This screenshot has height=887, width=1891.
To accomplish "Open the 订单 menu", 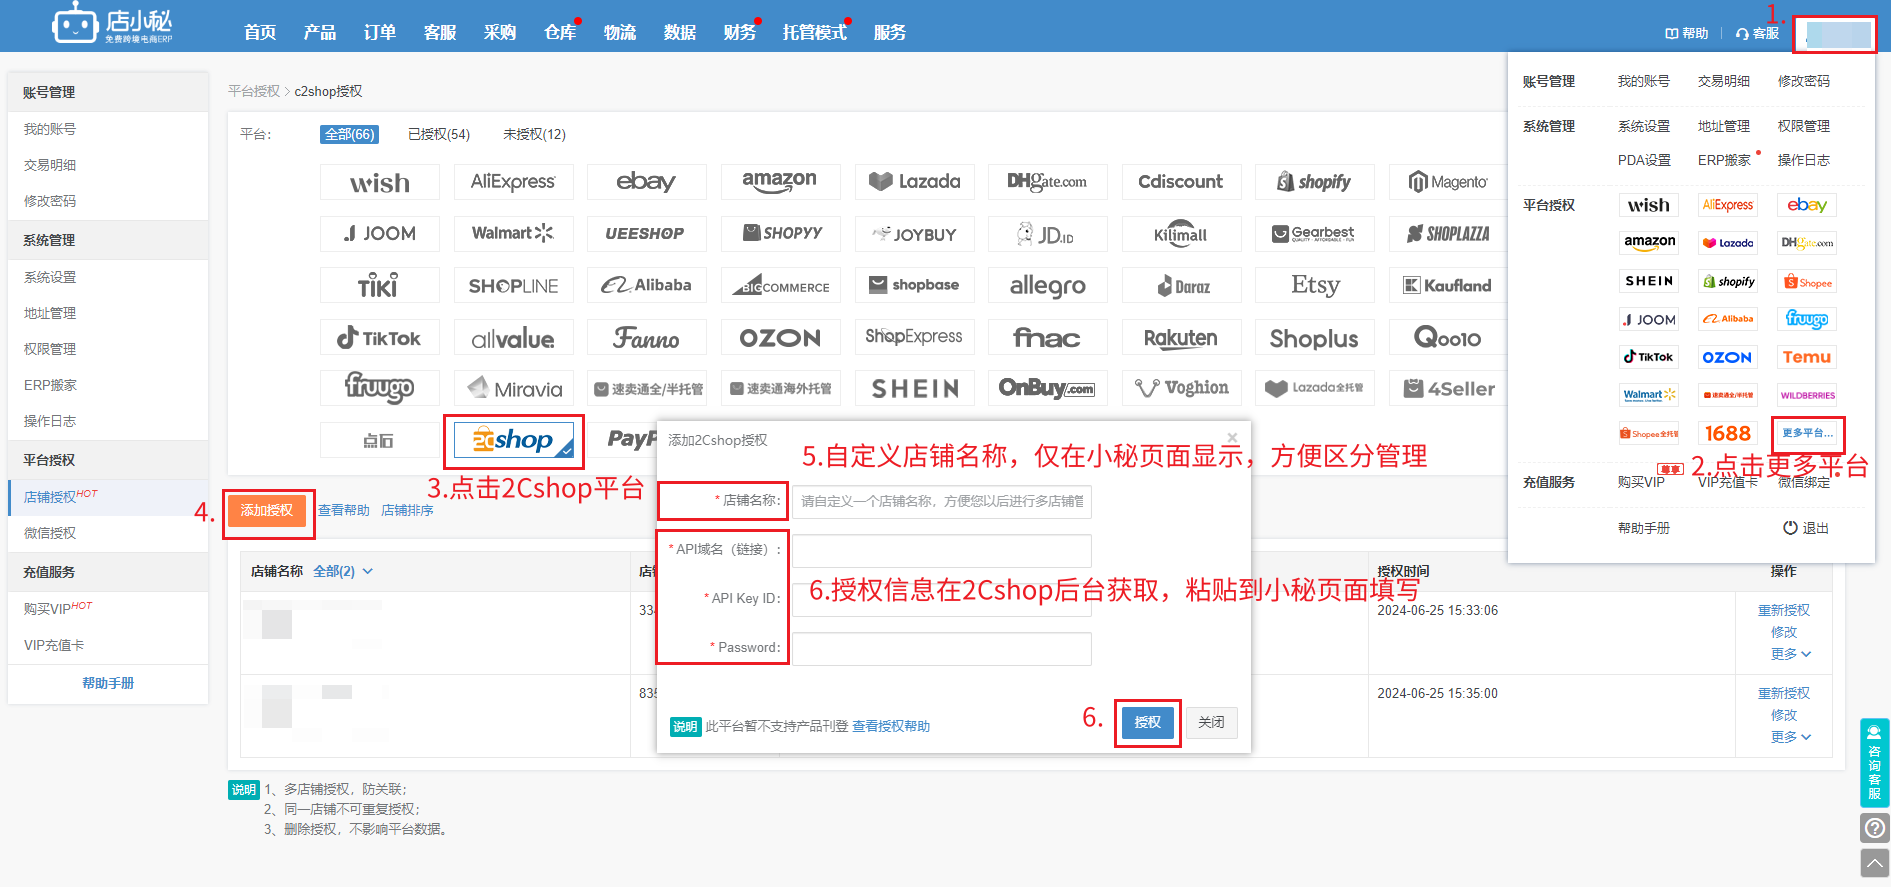I will [380, 32].
